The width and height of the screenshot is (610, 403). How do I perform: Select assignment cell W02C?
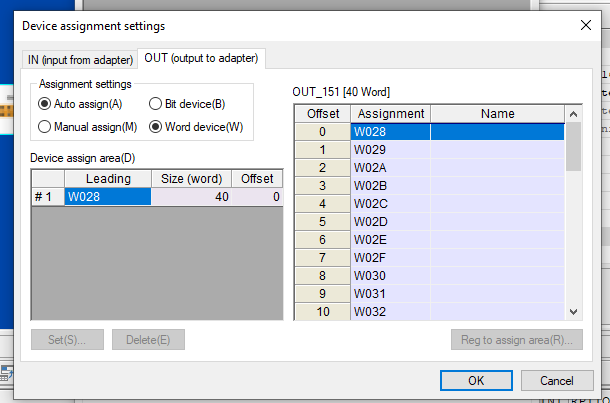[391, 204]
